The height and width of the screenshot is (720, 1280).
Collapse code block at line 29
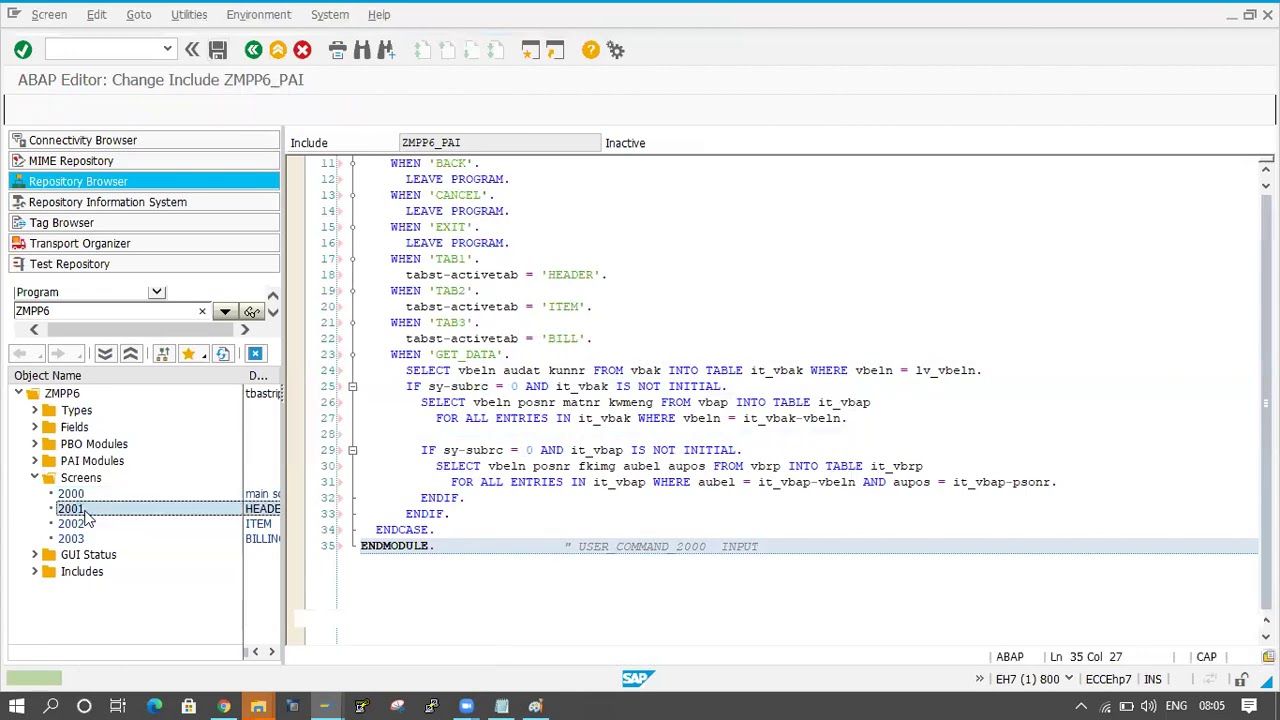[352, 450]
